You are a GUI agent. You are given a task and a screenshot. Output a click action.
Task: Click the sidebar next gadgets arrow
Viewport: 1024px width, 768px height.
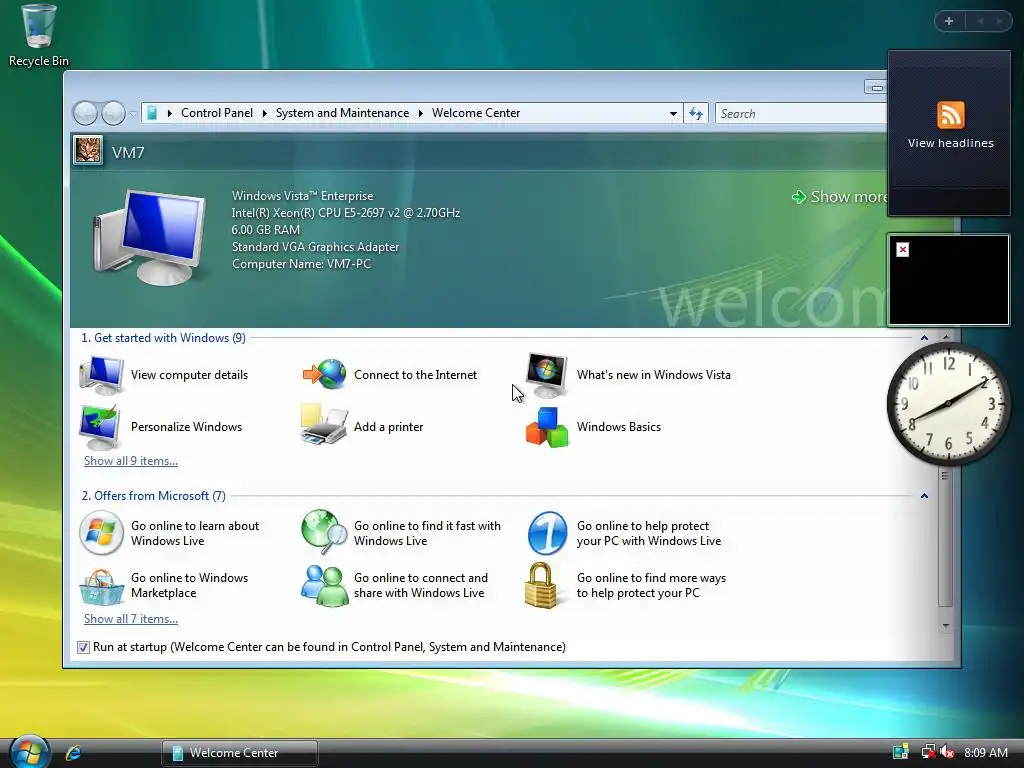click(999, 21)
